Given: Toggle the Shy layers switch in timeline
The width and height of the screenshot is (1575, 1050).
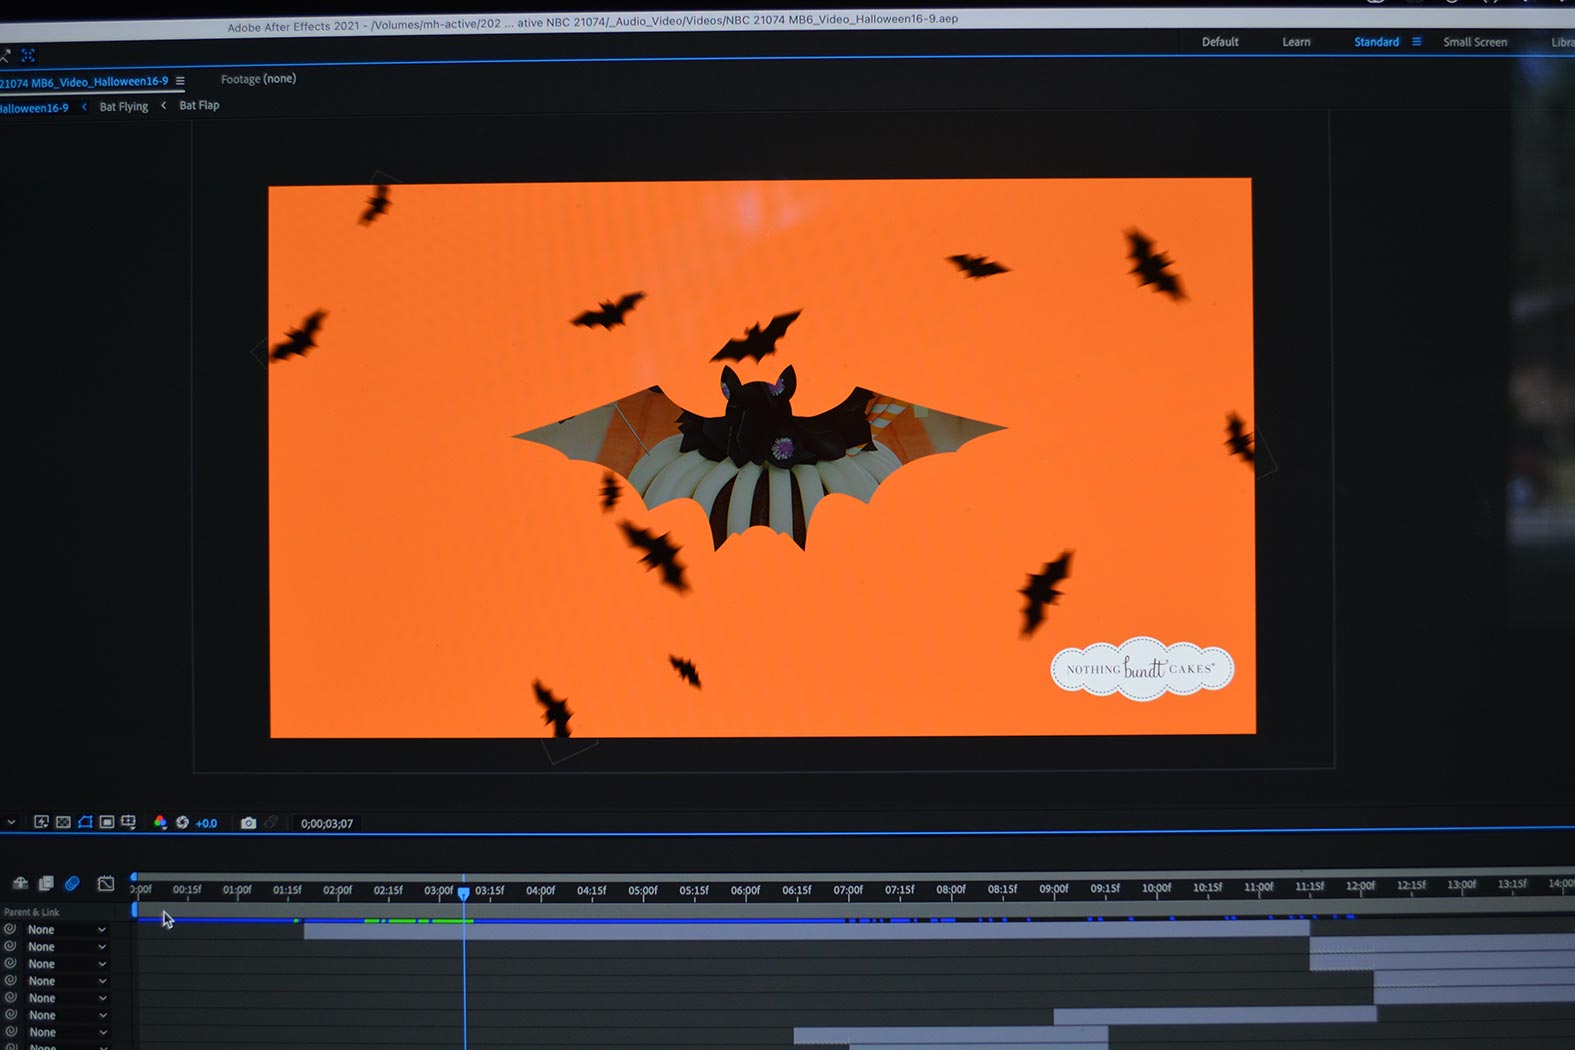Looking at the screenshot, I should [x=20, y=883].
